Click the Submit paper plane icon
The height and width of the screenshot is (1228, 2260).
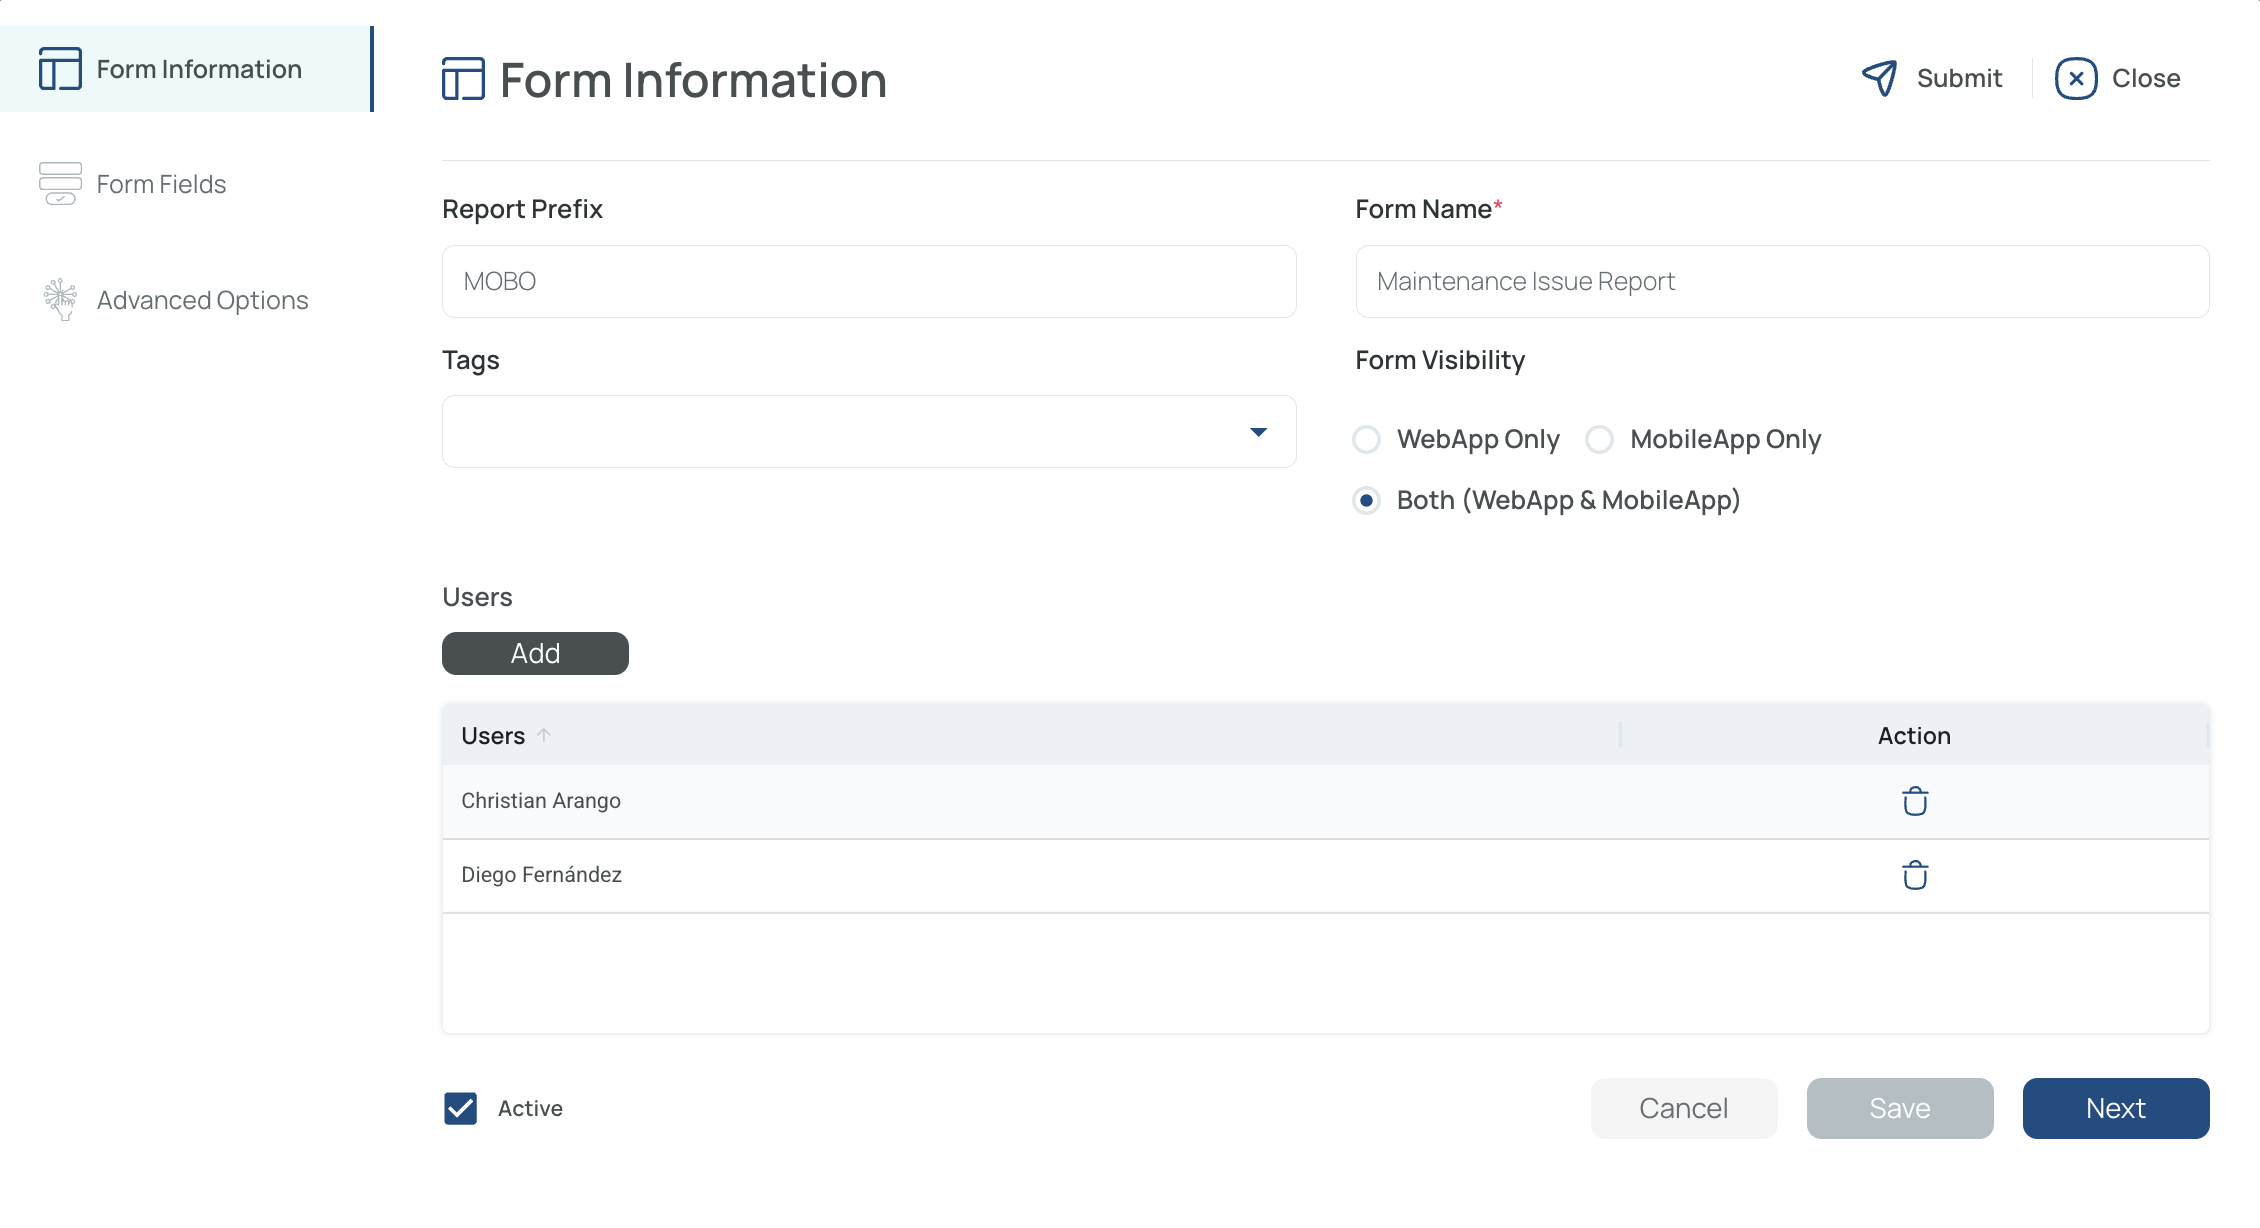[1879, 78]
